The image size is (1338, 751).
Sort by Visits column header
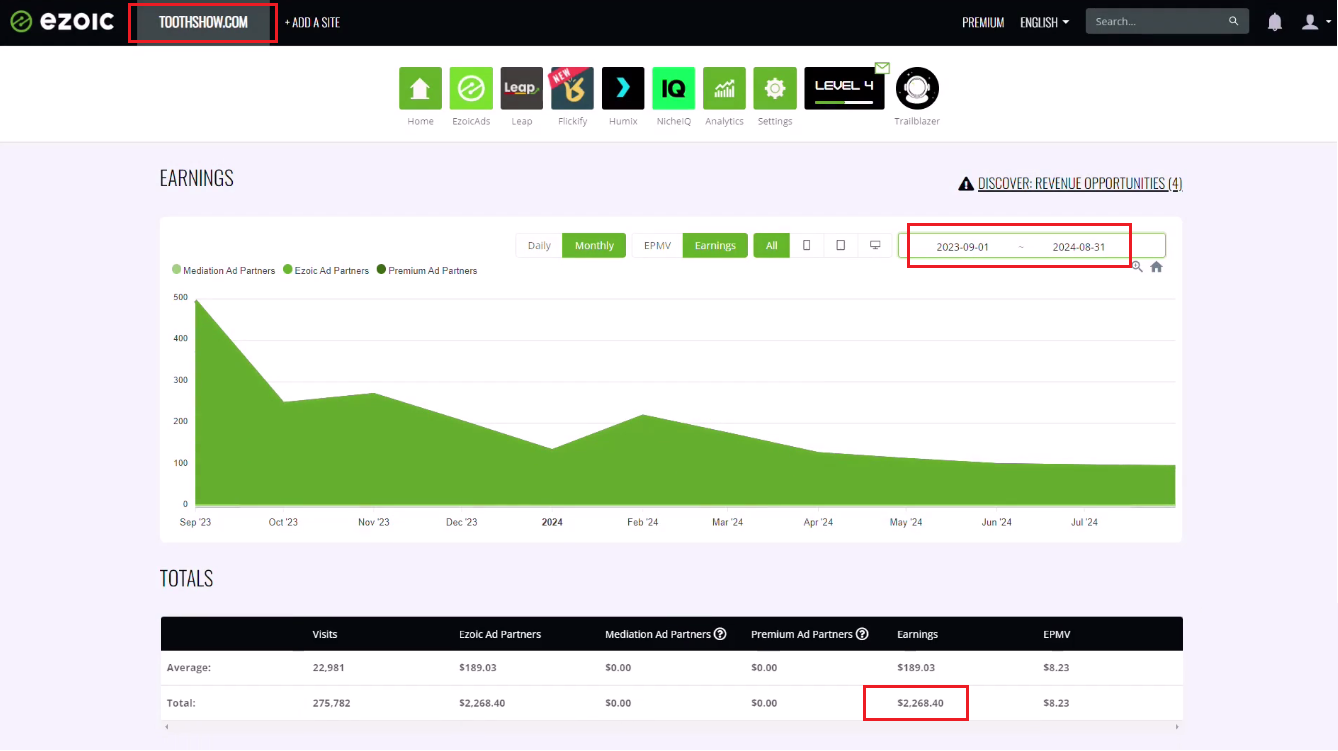(325, 634)
